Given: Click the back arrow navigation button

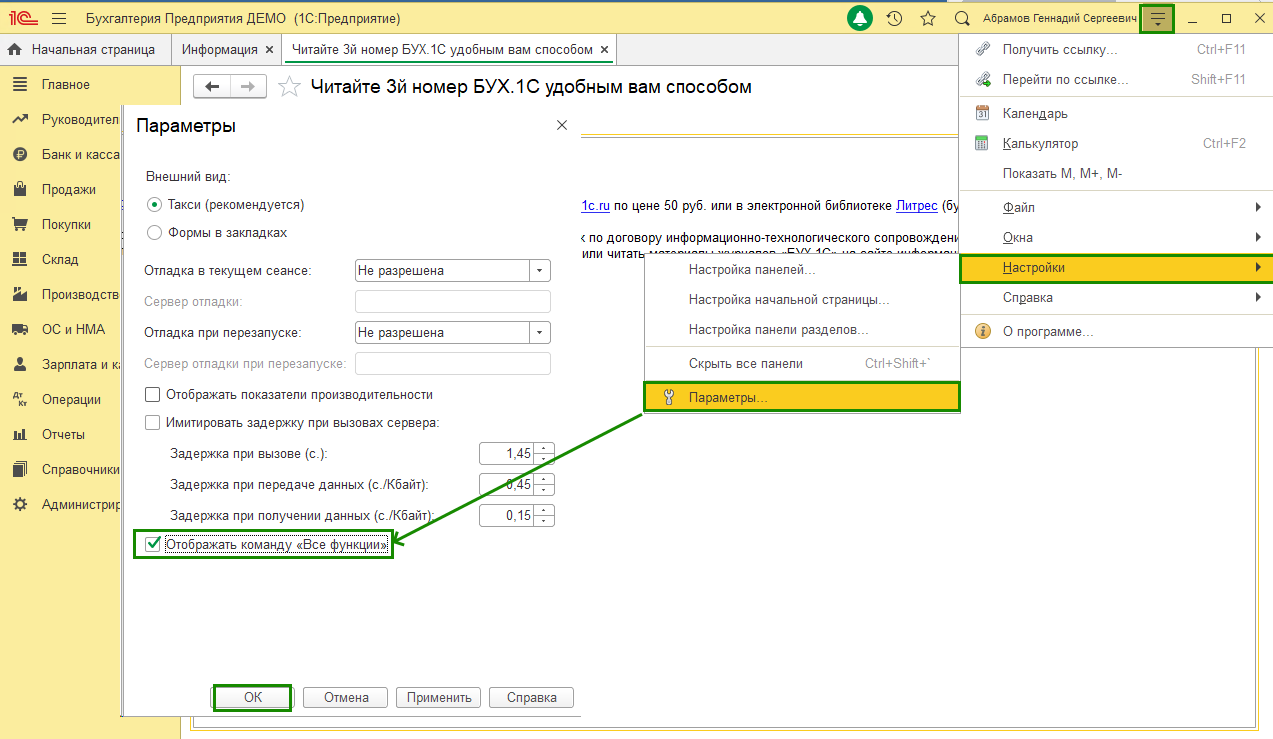Looking at the screenshot, I should click(x=212, y=87).
